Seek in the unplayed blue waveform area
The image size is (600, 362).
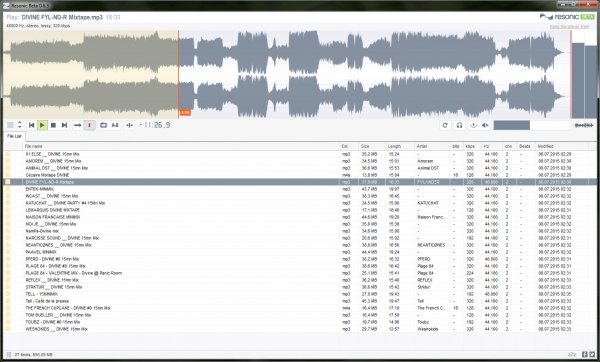click(x=375, y=75)
